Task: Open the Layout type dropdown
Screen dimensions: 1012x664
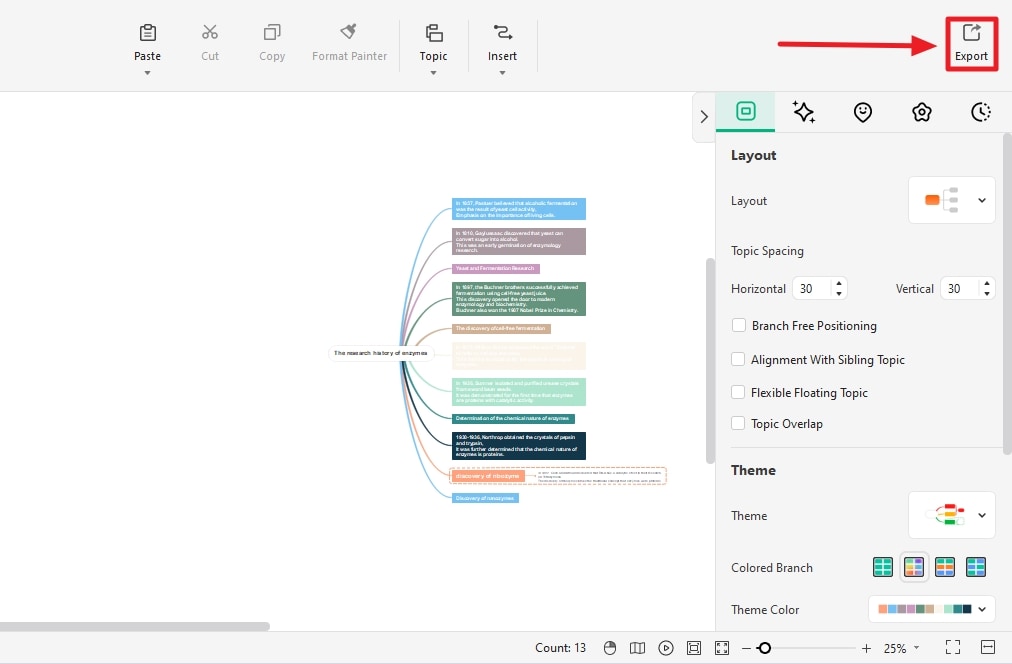Action: [x=951, y=200]
